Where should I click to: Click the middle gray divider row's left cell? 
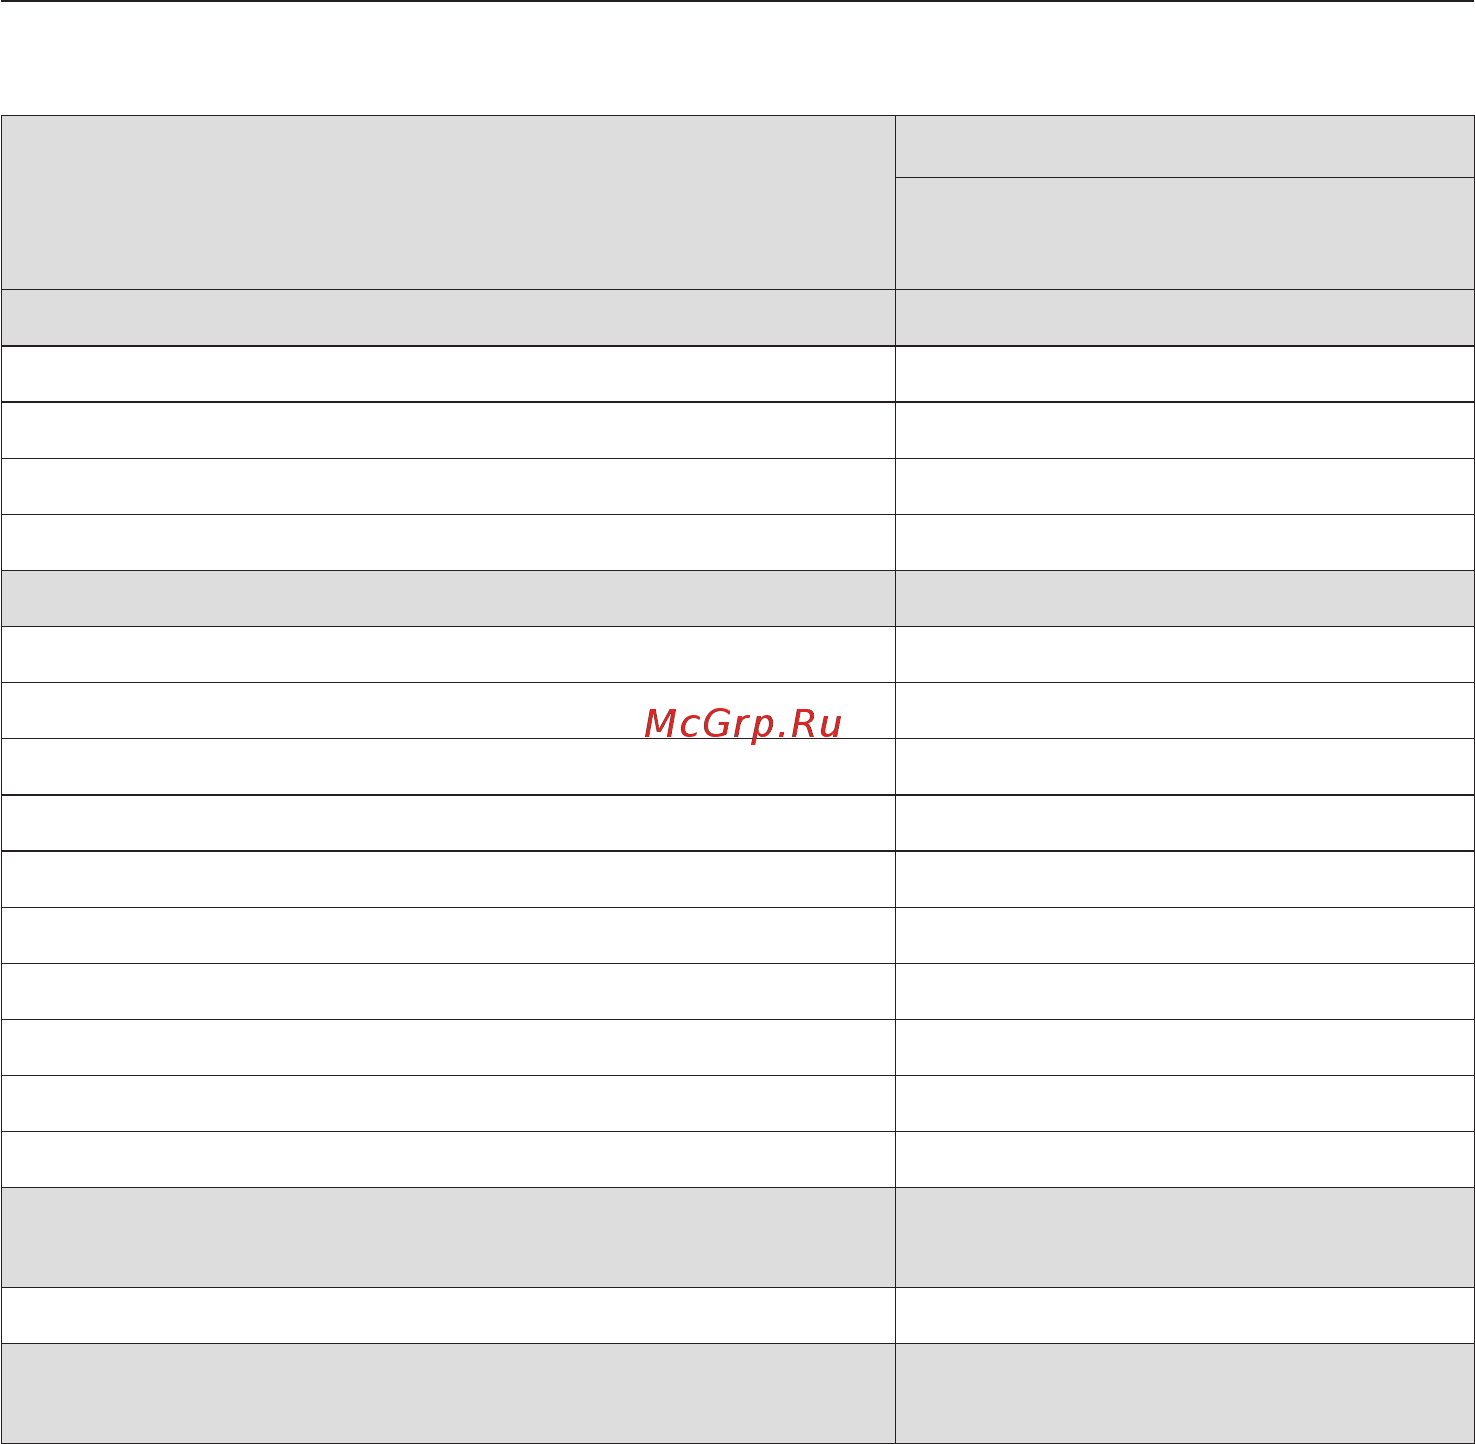coord(448,599)
